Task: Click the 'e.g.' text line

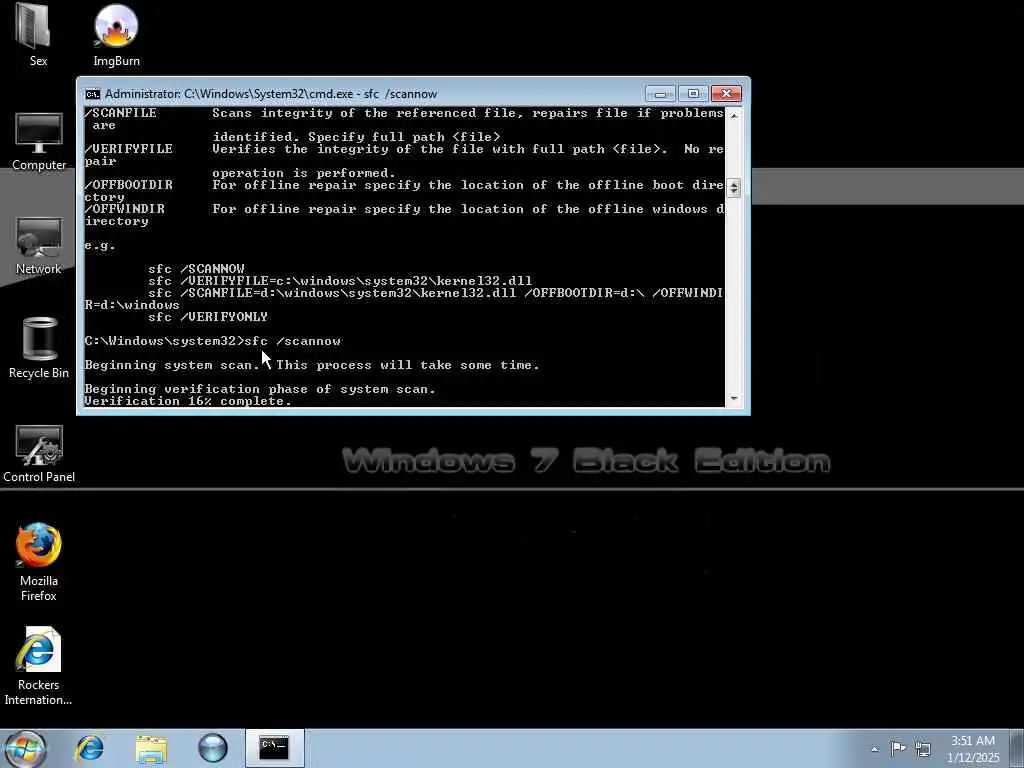Action: (x=100, y=246)
